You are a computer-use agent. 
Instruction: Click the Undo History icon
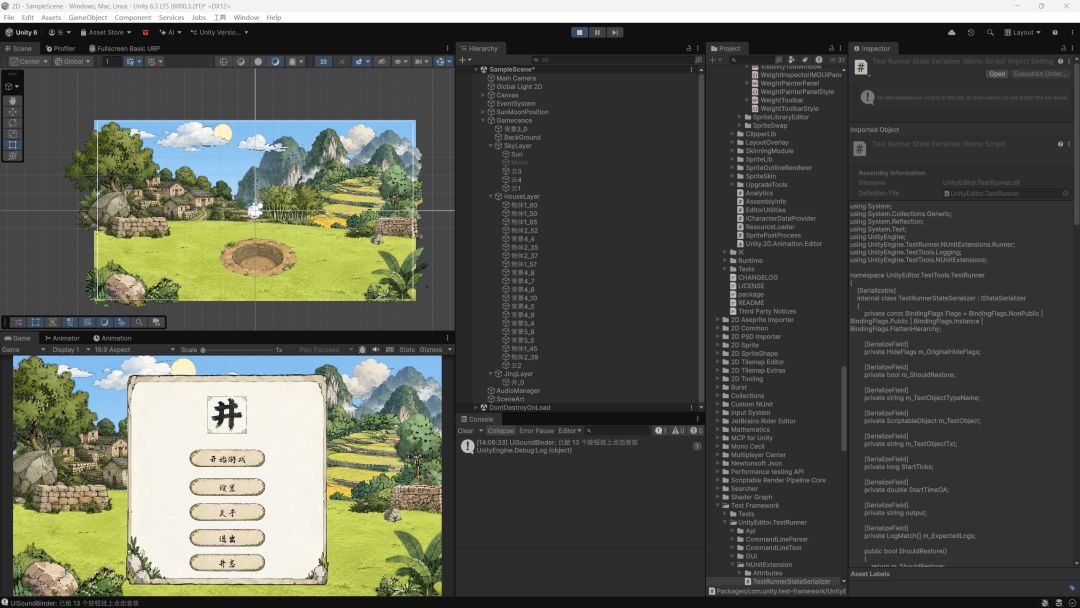tap(970, 32)
